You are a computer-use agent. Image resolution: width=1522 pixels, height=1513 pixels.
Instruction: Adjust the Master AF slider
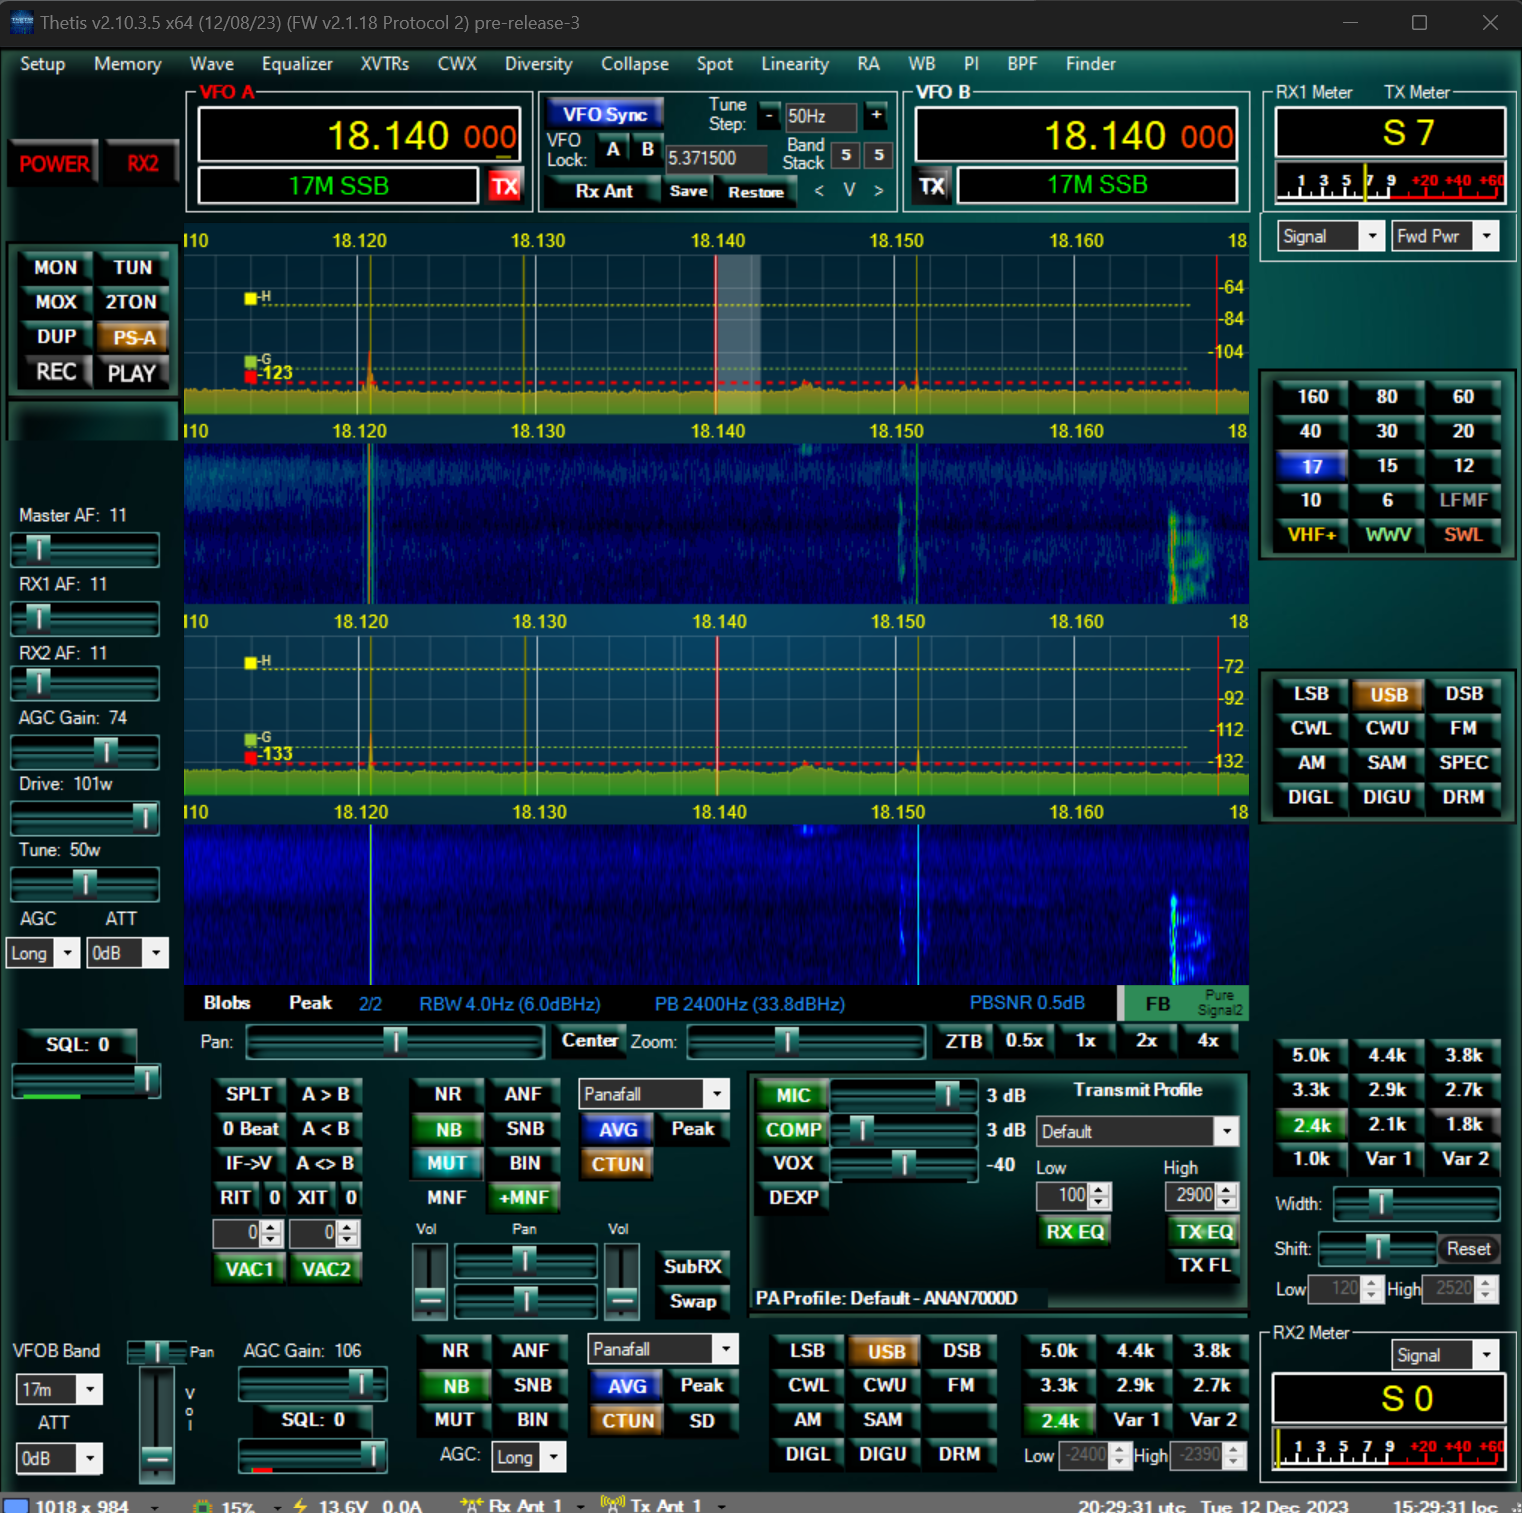pos(85,548)
